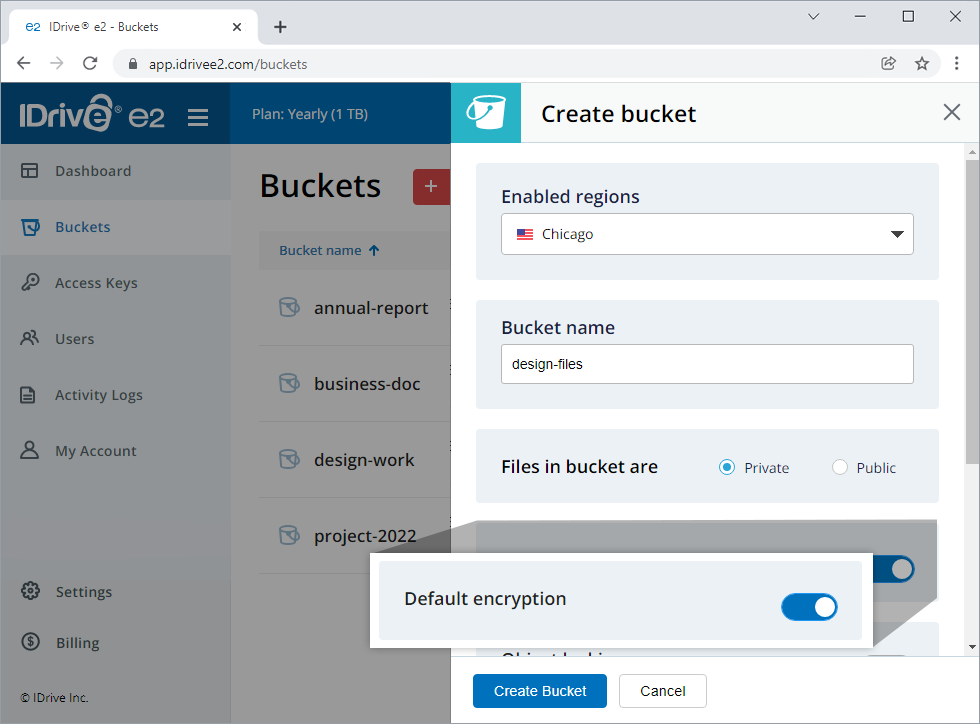Open a new browser tab

coord(280,27)
